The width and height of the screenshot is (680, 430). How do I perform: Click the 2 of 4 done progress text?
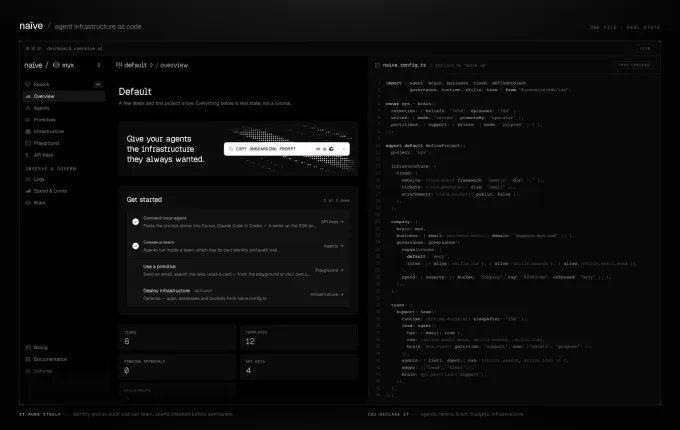tap(337, 200)
